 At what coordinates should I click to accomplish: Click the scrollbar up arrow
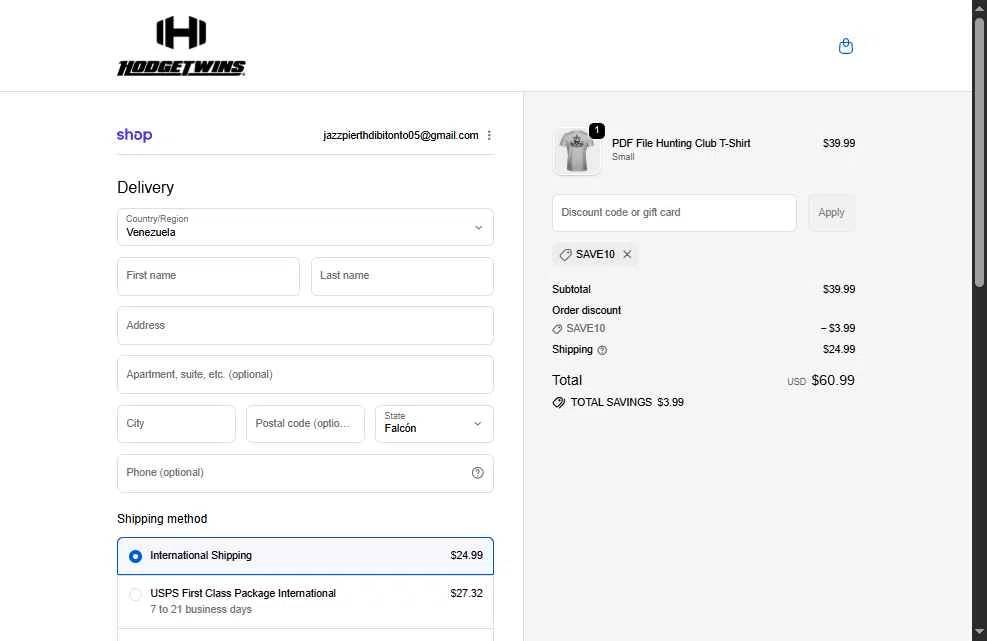[979, 7]
